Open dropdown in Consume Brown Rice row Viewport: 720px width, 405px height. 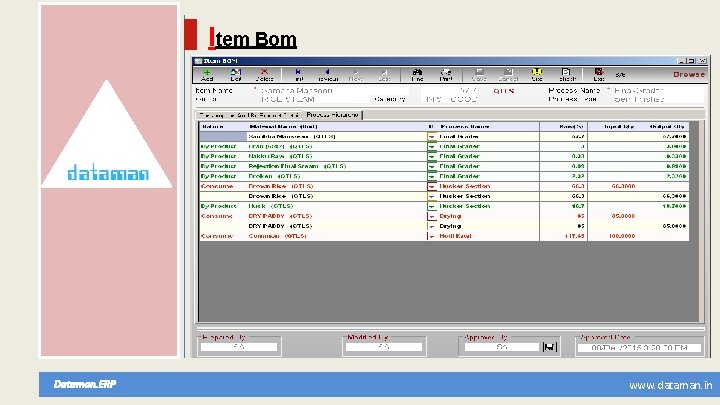coord(432,187)
